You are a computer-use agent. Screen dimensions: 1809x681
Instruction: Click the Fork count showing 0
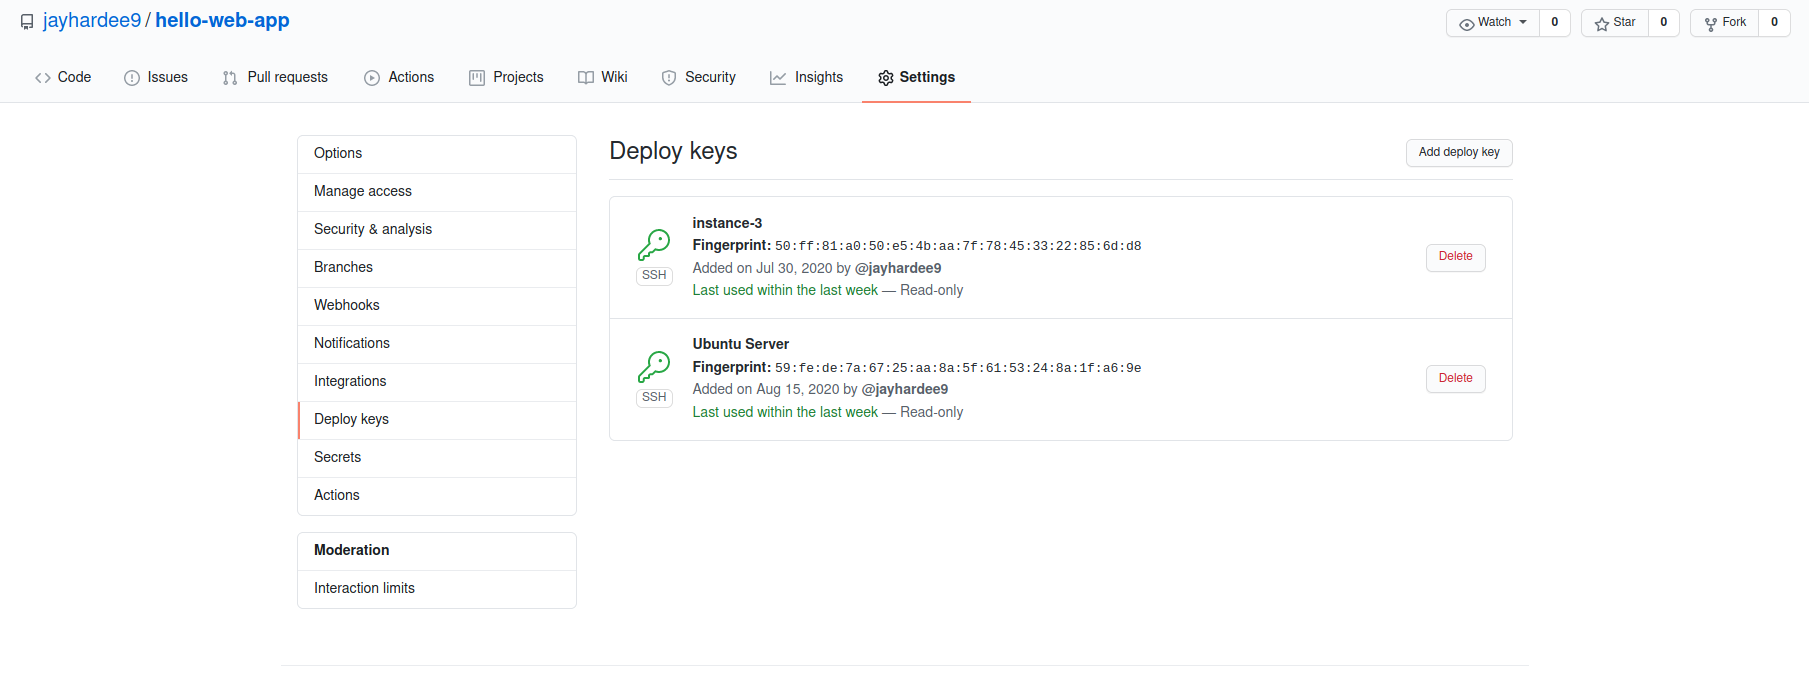1775,23
